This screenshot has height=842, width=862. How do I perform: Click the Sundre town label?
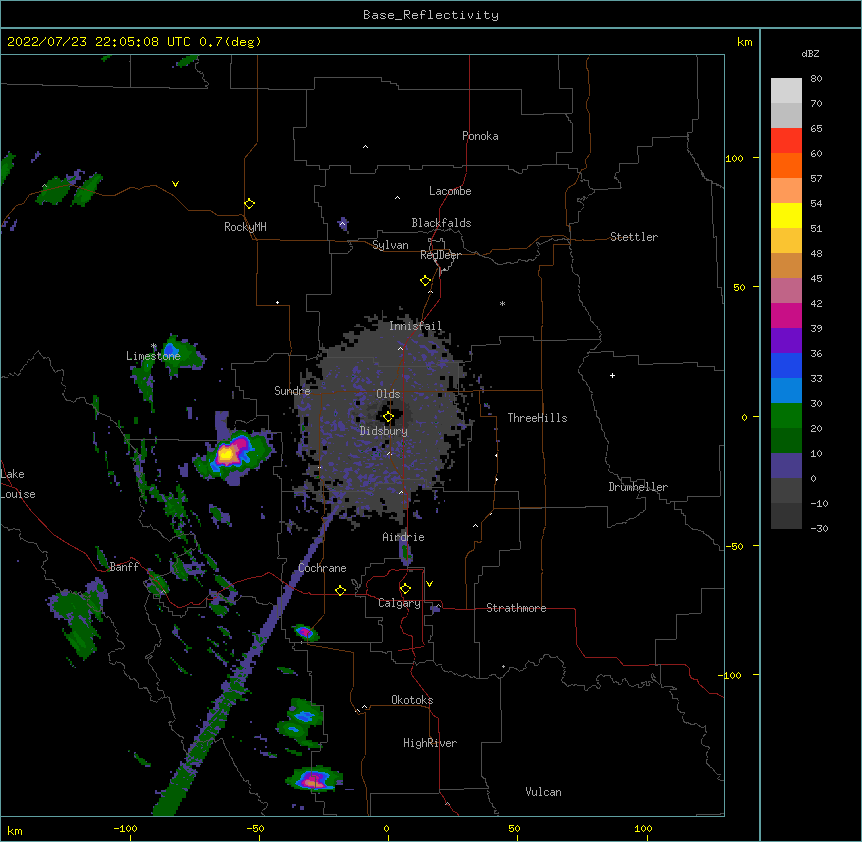(x=292, y=391)
